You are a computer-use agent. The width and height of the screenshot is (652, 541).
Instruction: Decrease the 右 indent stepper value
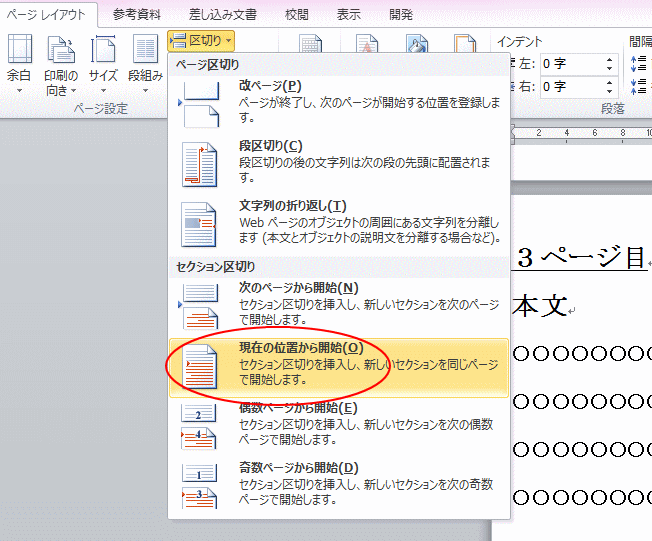pos(610,91)
